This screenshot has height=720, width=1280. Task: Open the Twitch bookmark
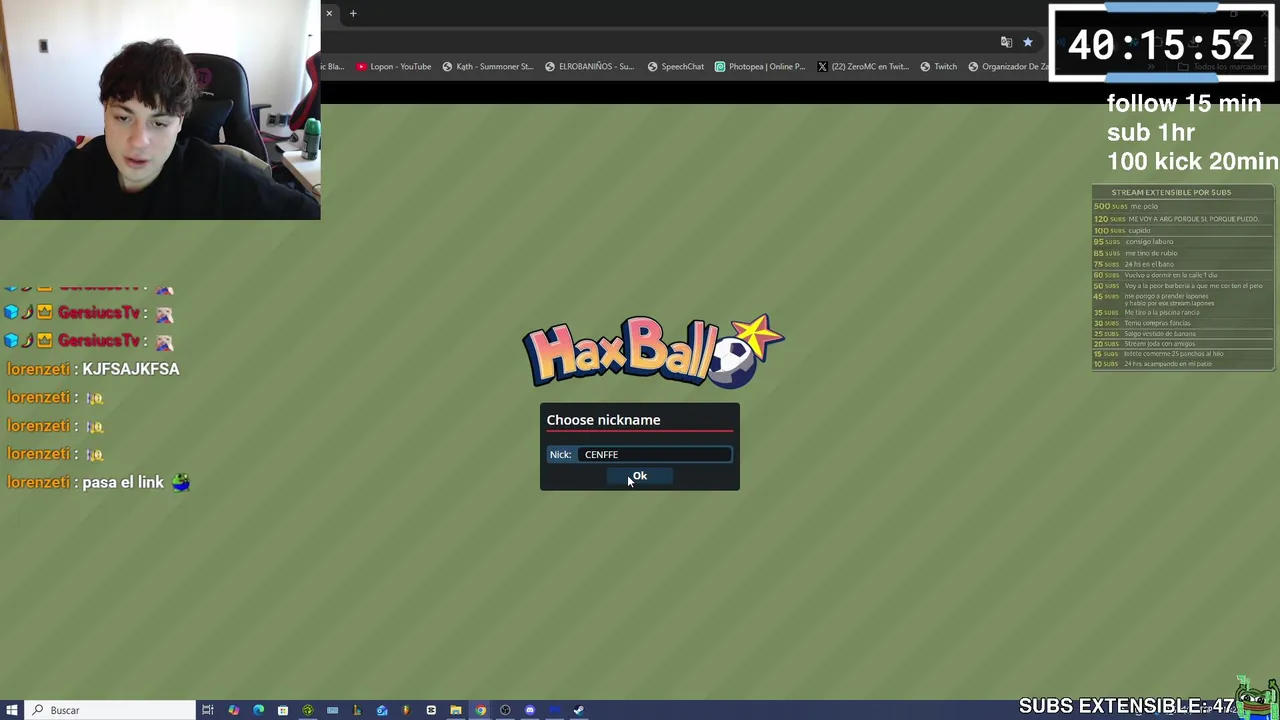click(938, 66)
